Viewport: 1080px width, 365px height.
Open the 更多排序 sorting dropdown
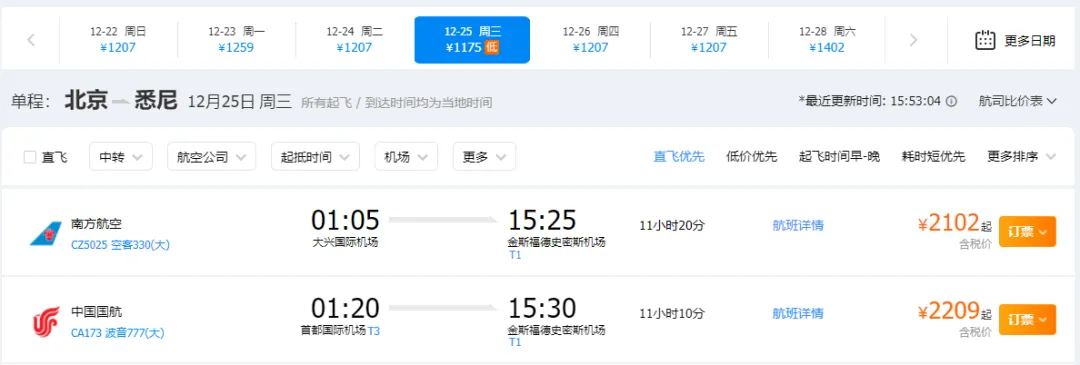[1021, 156]
